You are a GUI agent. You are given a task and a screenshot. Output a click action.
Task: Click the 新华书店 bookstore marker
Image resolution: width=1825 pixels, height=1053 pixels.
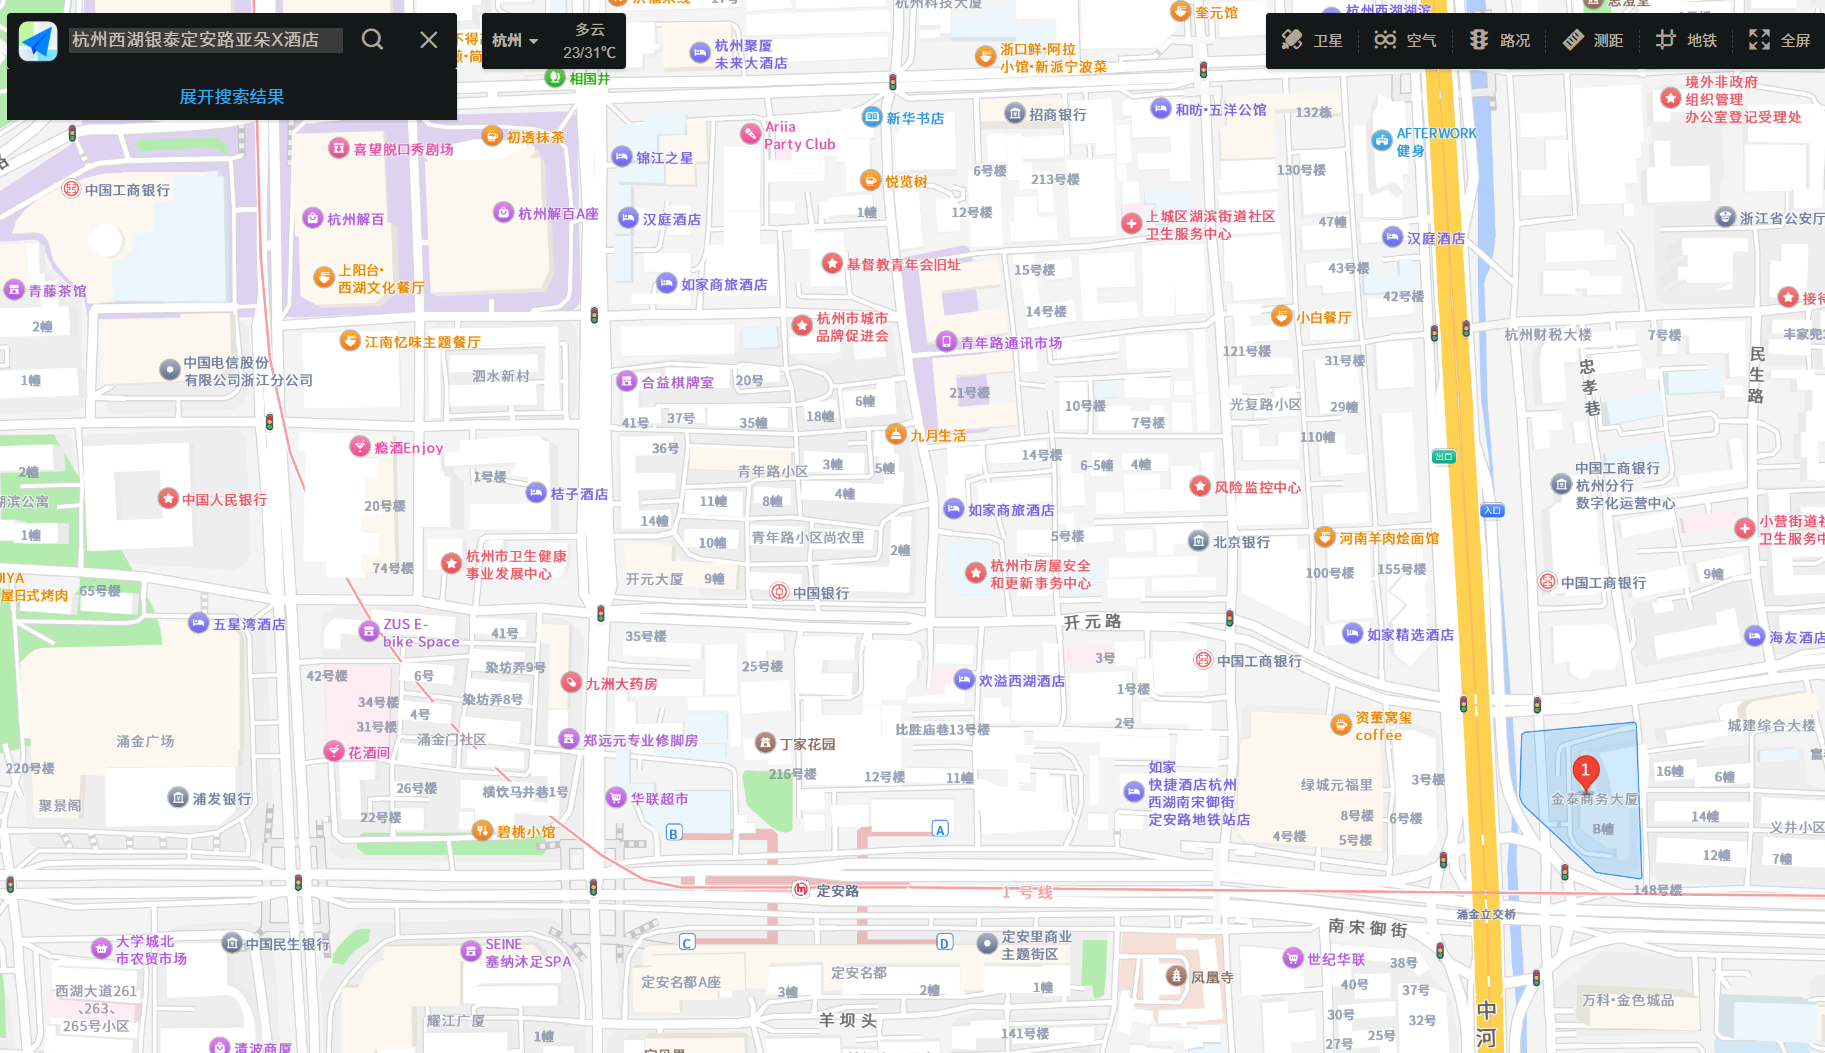[x=872, y=117]
